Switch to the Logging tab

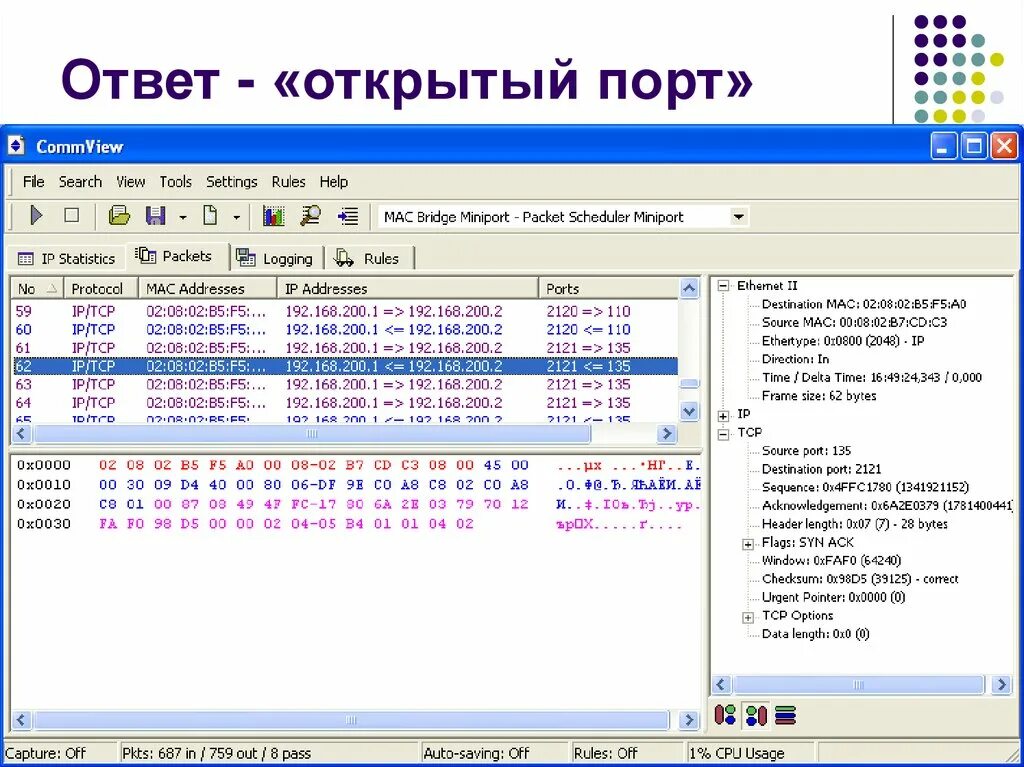tap(276, 259)
